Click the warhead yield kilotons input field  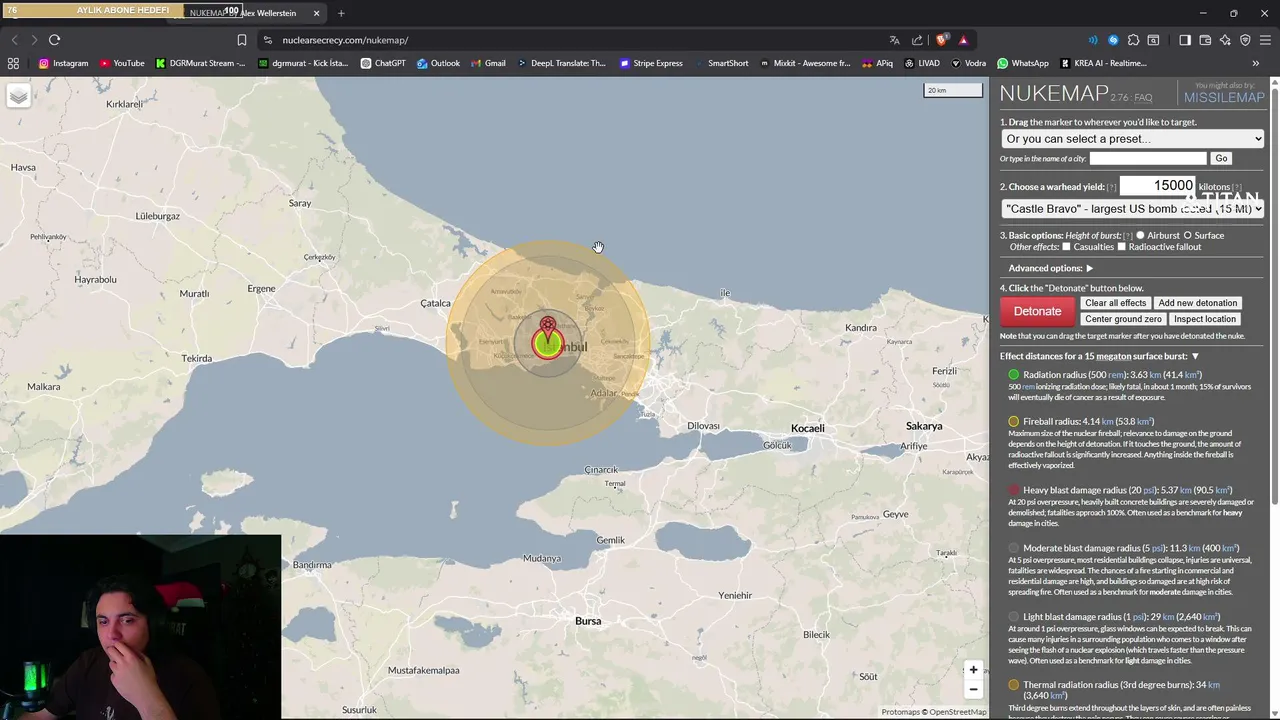click(1157, 186)
